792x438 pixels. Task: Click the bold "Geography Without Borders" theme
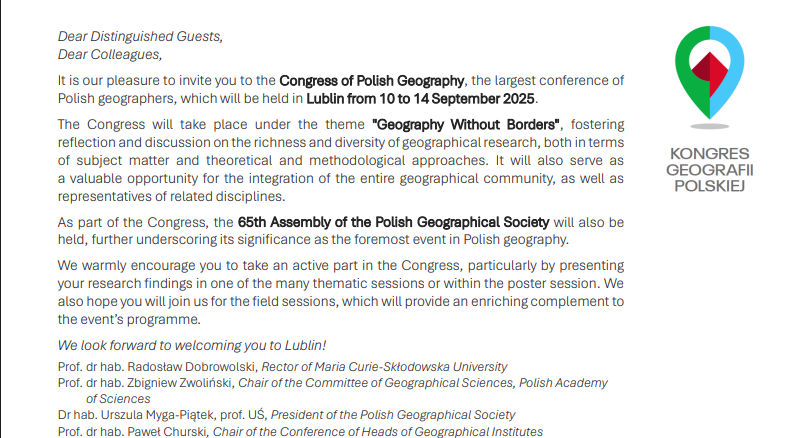point(465,124)
